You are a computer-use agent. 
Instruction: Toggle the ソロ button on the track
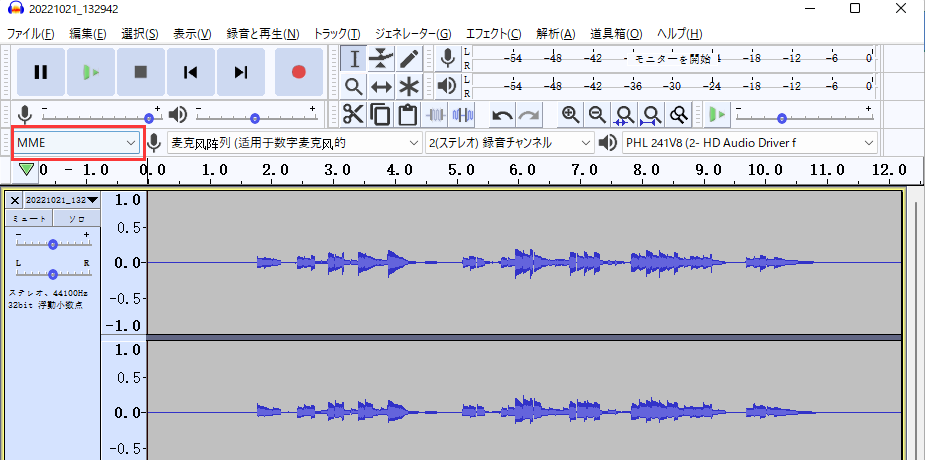(x=77, y=219)
